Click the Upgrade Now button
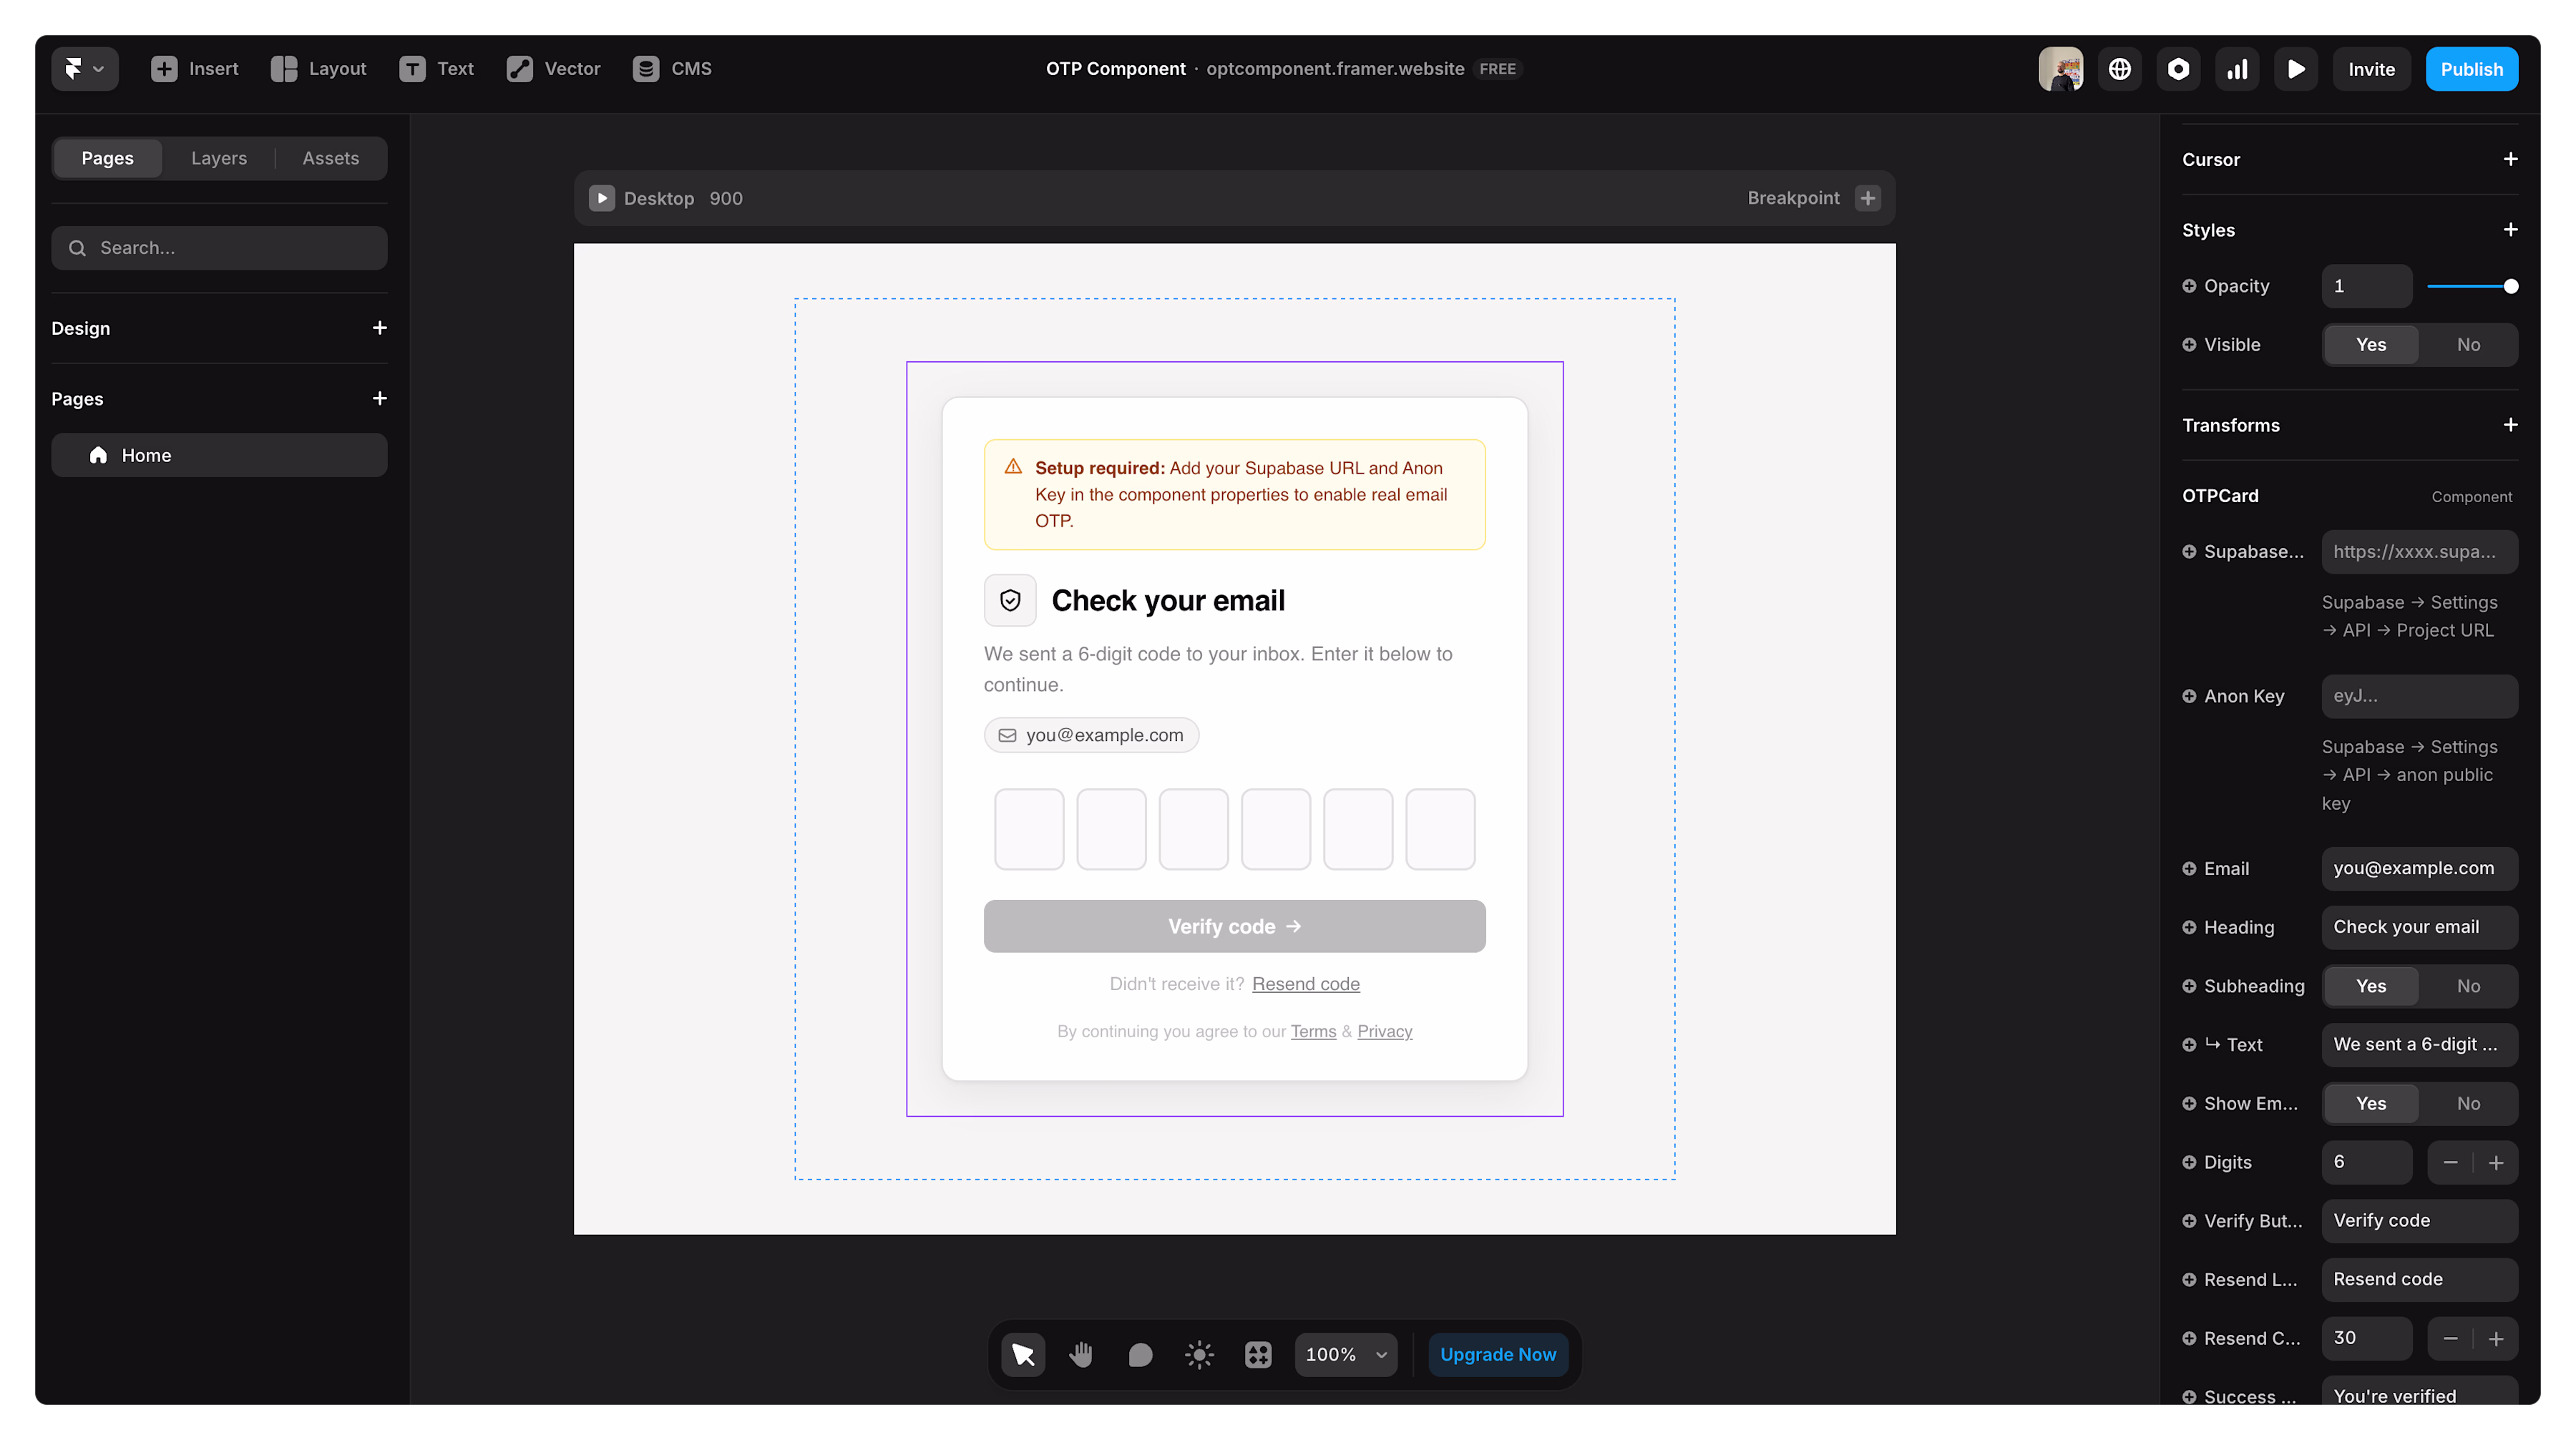The width and height of the screenshot is (2576, 1440). [1498, 1354]
